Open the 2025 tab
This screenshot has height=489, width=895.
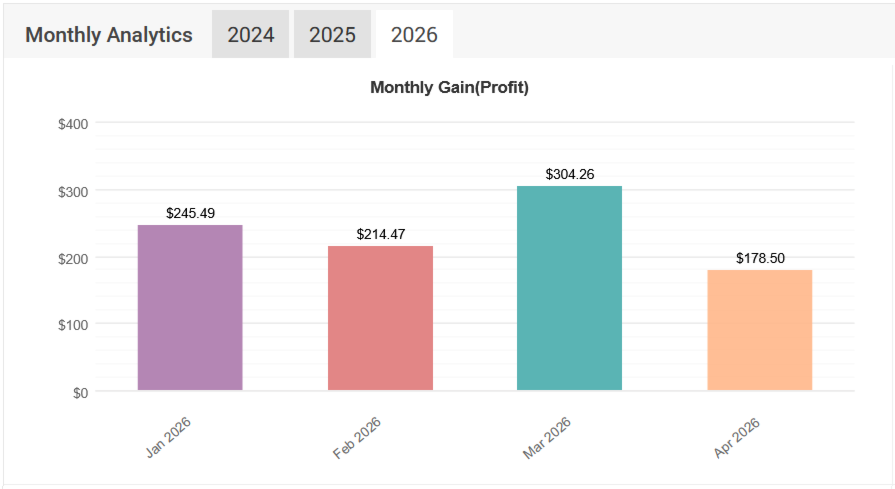332,35
